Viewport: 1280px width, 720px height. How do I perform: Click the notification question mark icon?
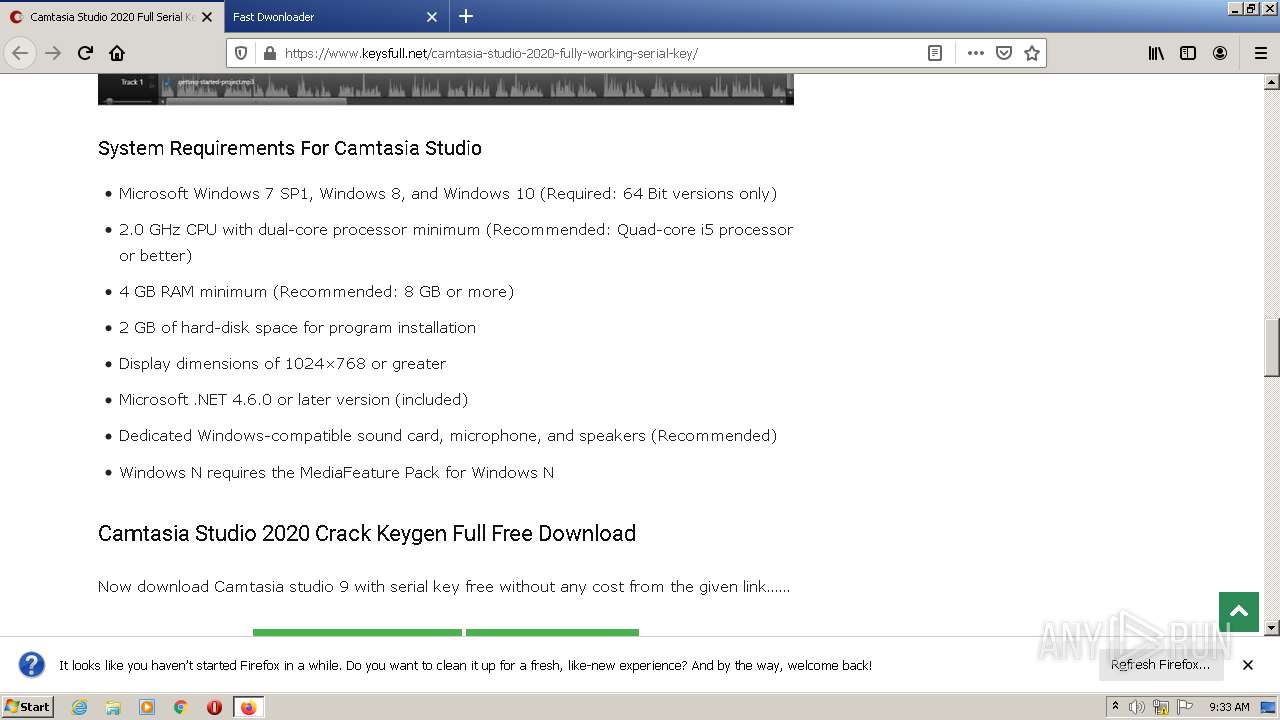click(32, 665)
